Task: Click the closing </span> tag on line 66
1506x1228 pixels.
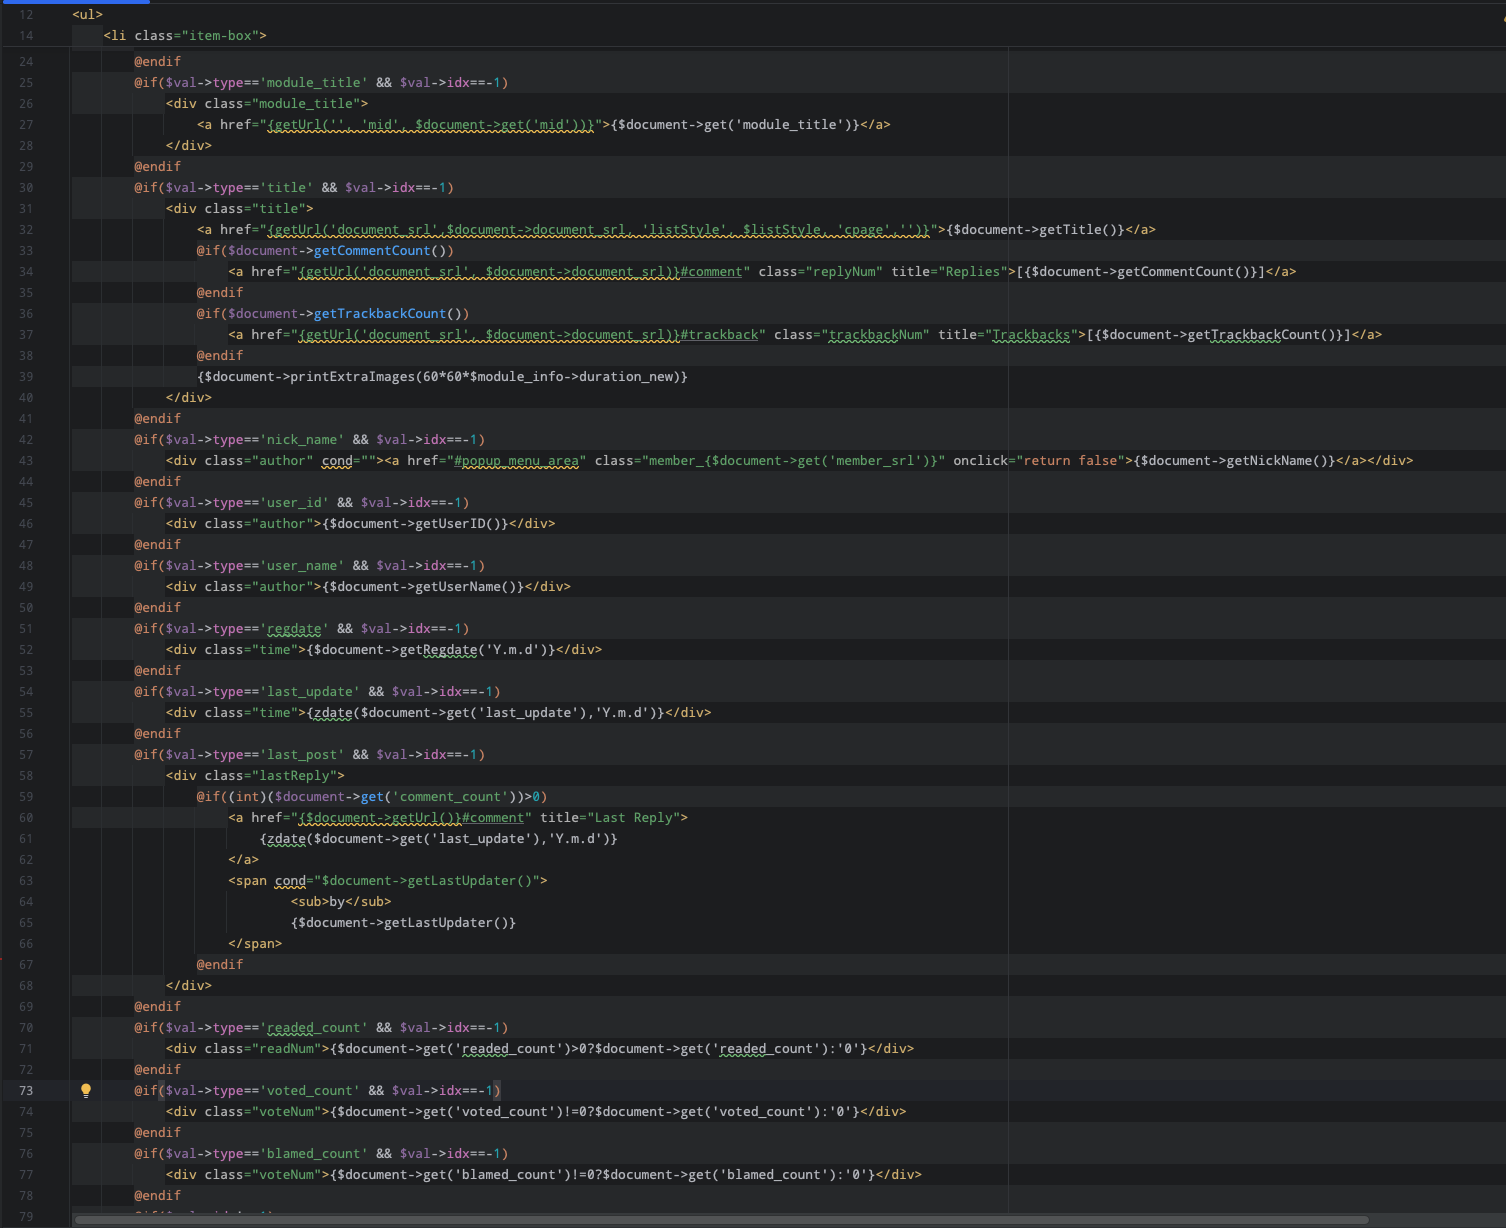Action: (255, 944)
